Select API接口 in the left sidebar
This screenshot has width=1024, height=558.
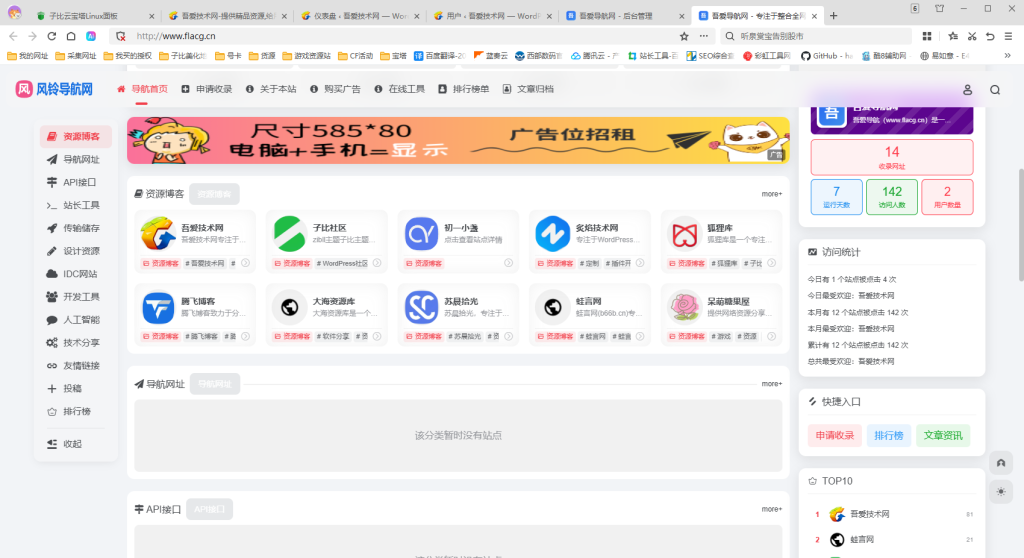point(76,182)
